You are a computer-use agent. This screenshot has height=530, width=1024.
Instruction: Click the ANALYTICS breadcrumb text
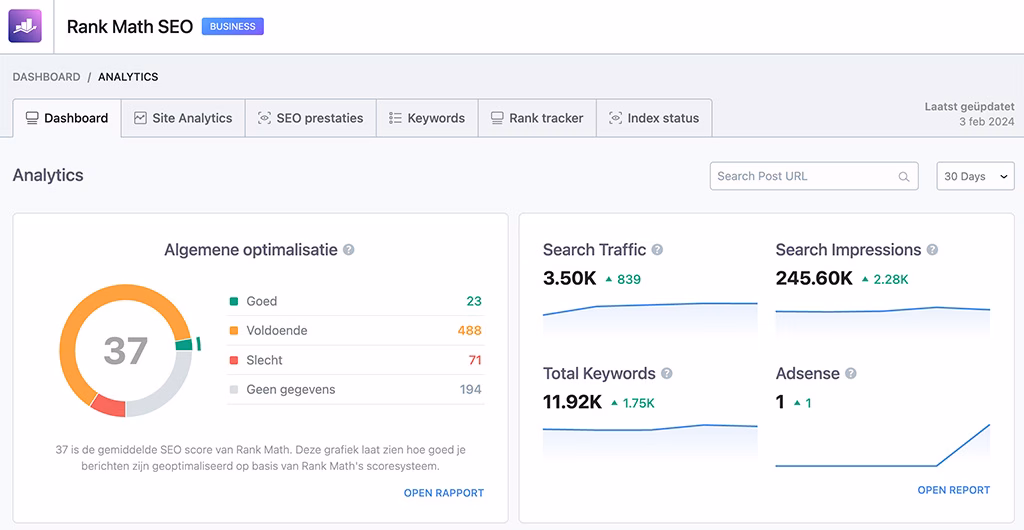pos(128,77)
